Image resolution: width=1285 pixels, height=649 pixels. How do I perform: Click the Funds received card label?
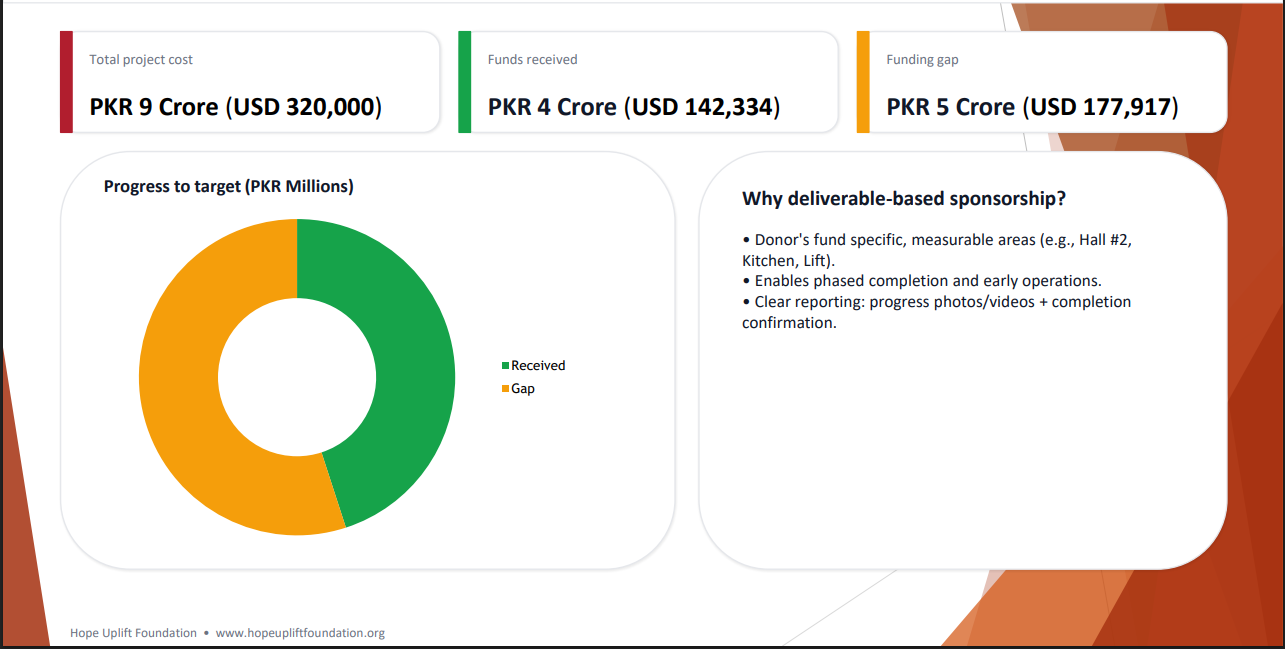click(x=532, y=60)
